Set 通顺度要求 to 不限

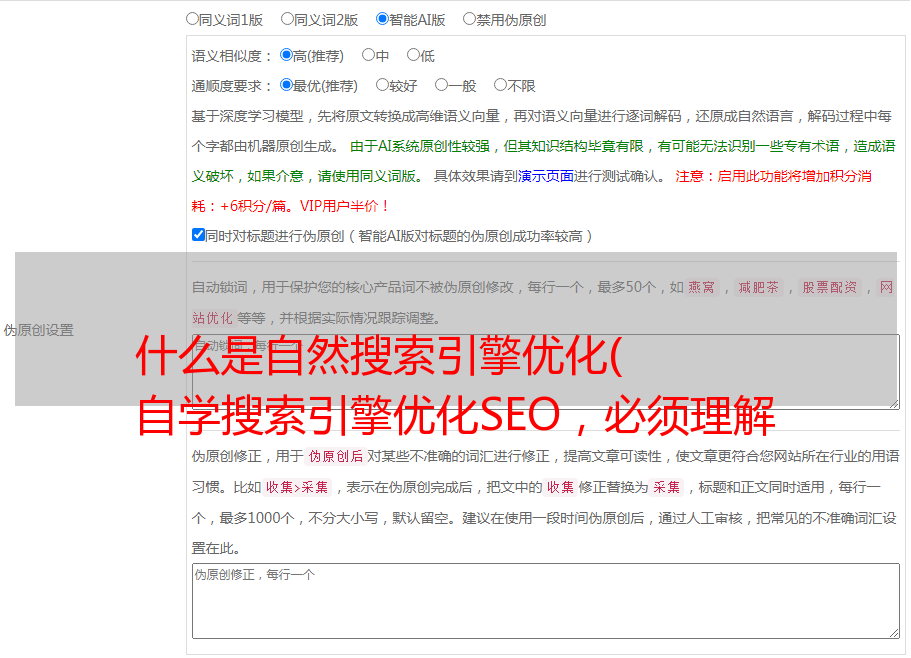(500, 85)
